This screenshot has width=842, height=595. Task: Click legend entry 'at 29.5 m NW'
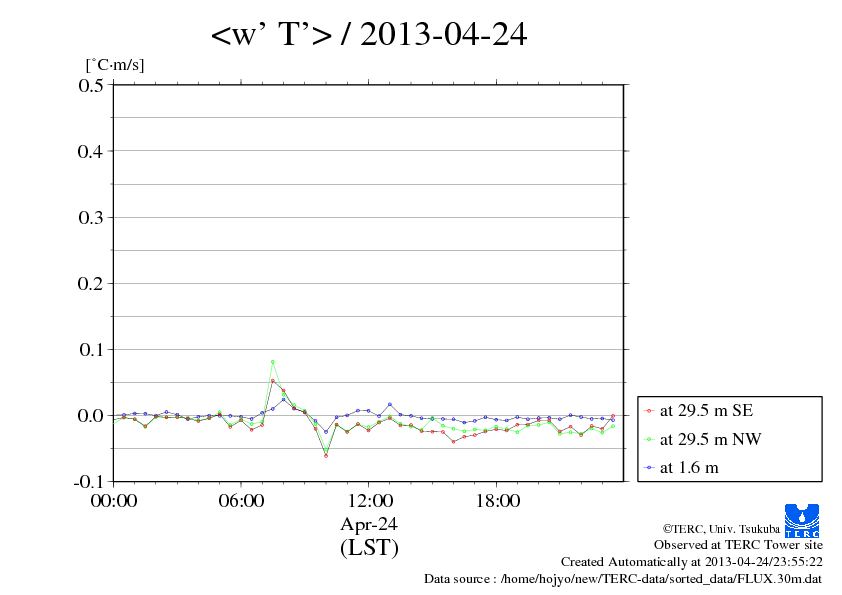[710, 439]
